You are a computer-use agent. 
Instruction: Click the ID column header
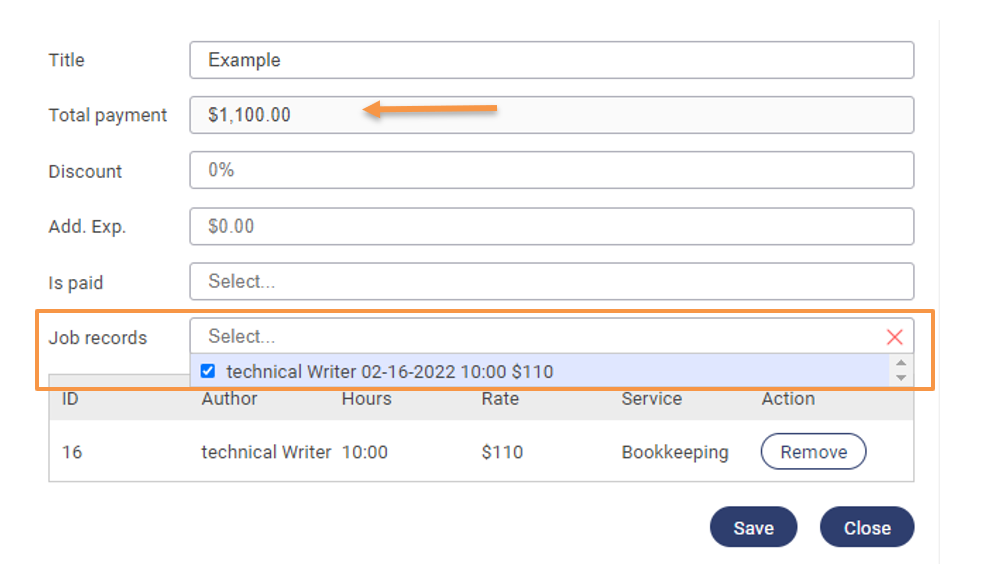[71, 399]
